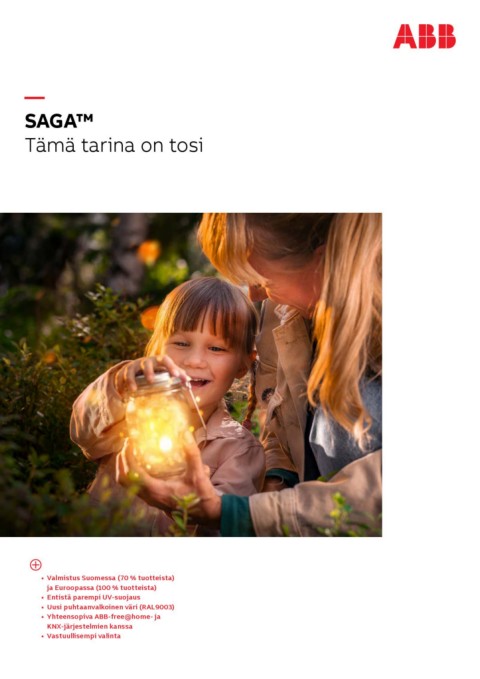Image resolution: width=480 pixels, height=679 pixels.
Task: Click the woman's teal green sleeve cuff
Action: coord(236,515)
